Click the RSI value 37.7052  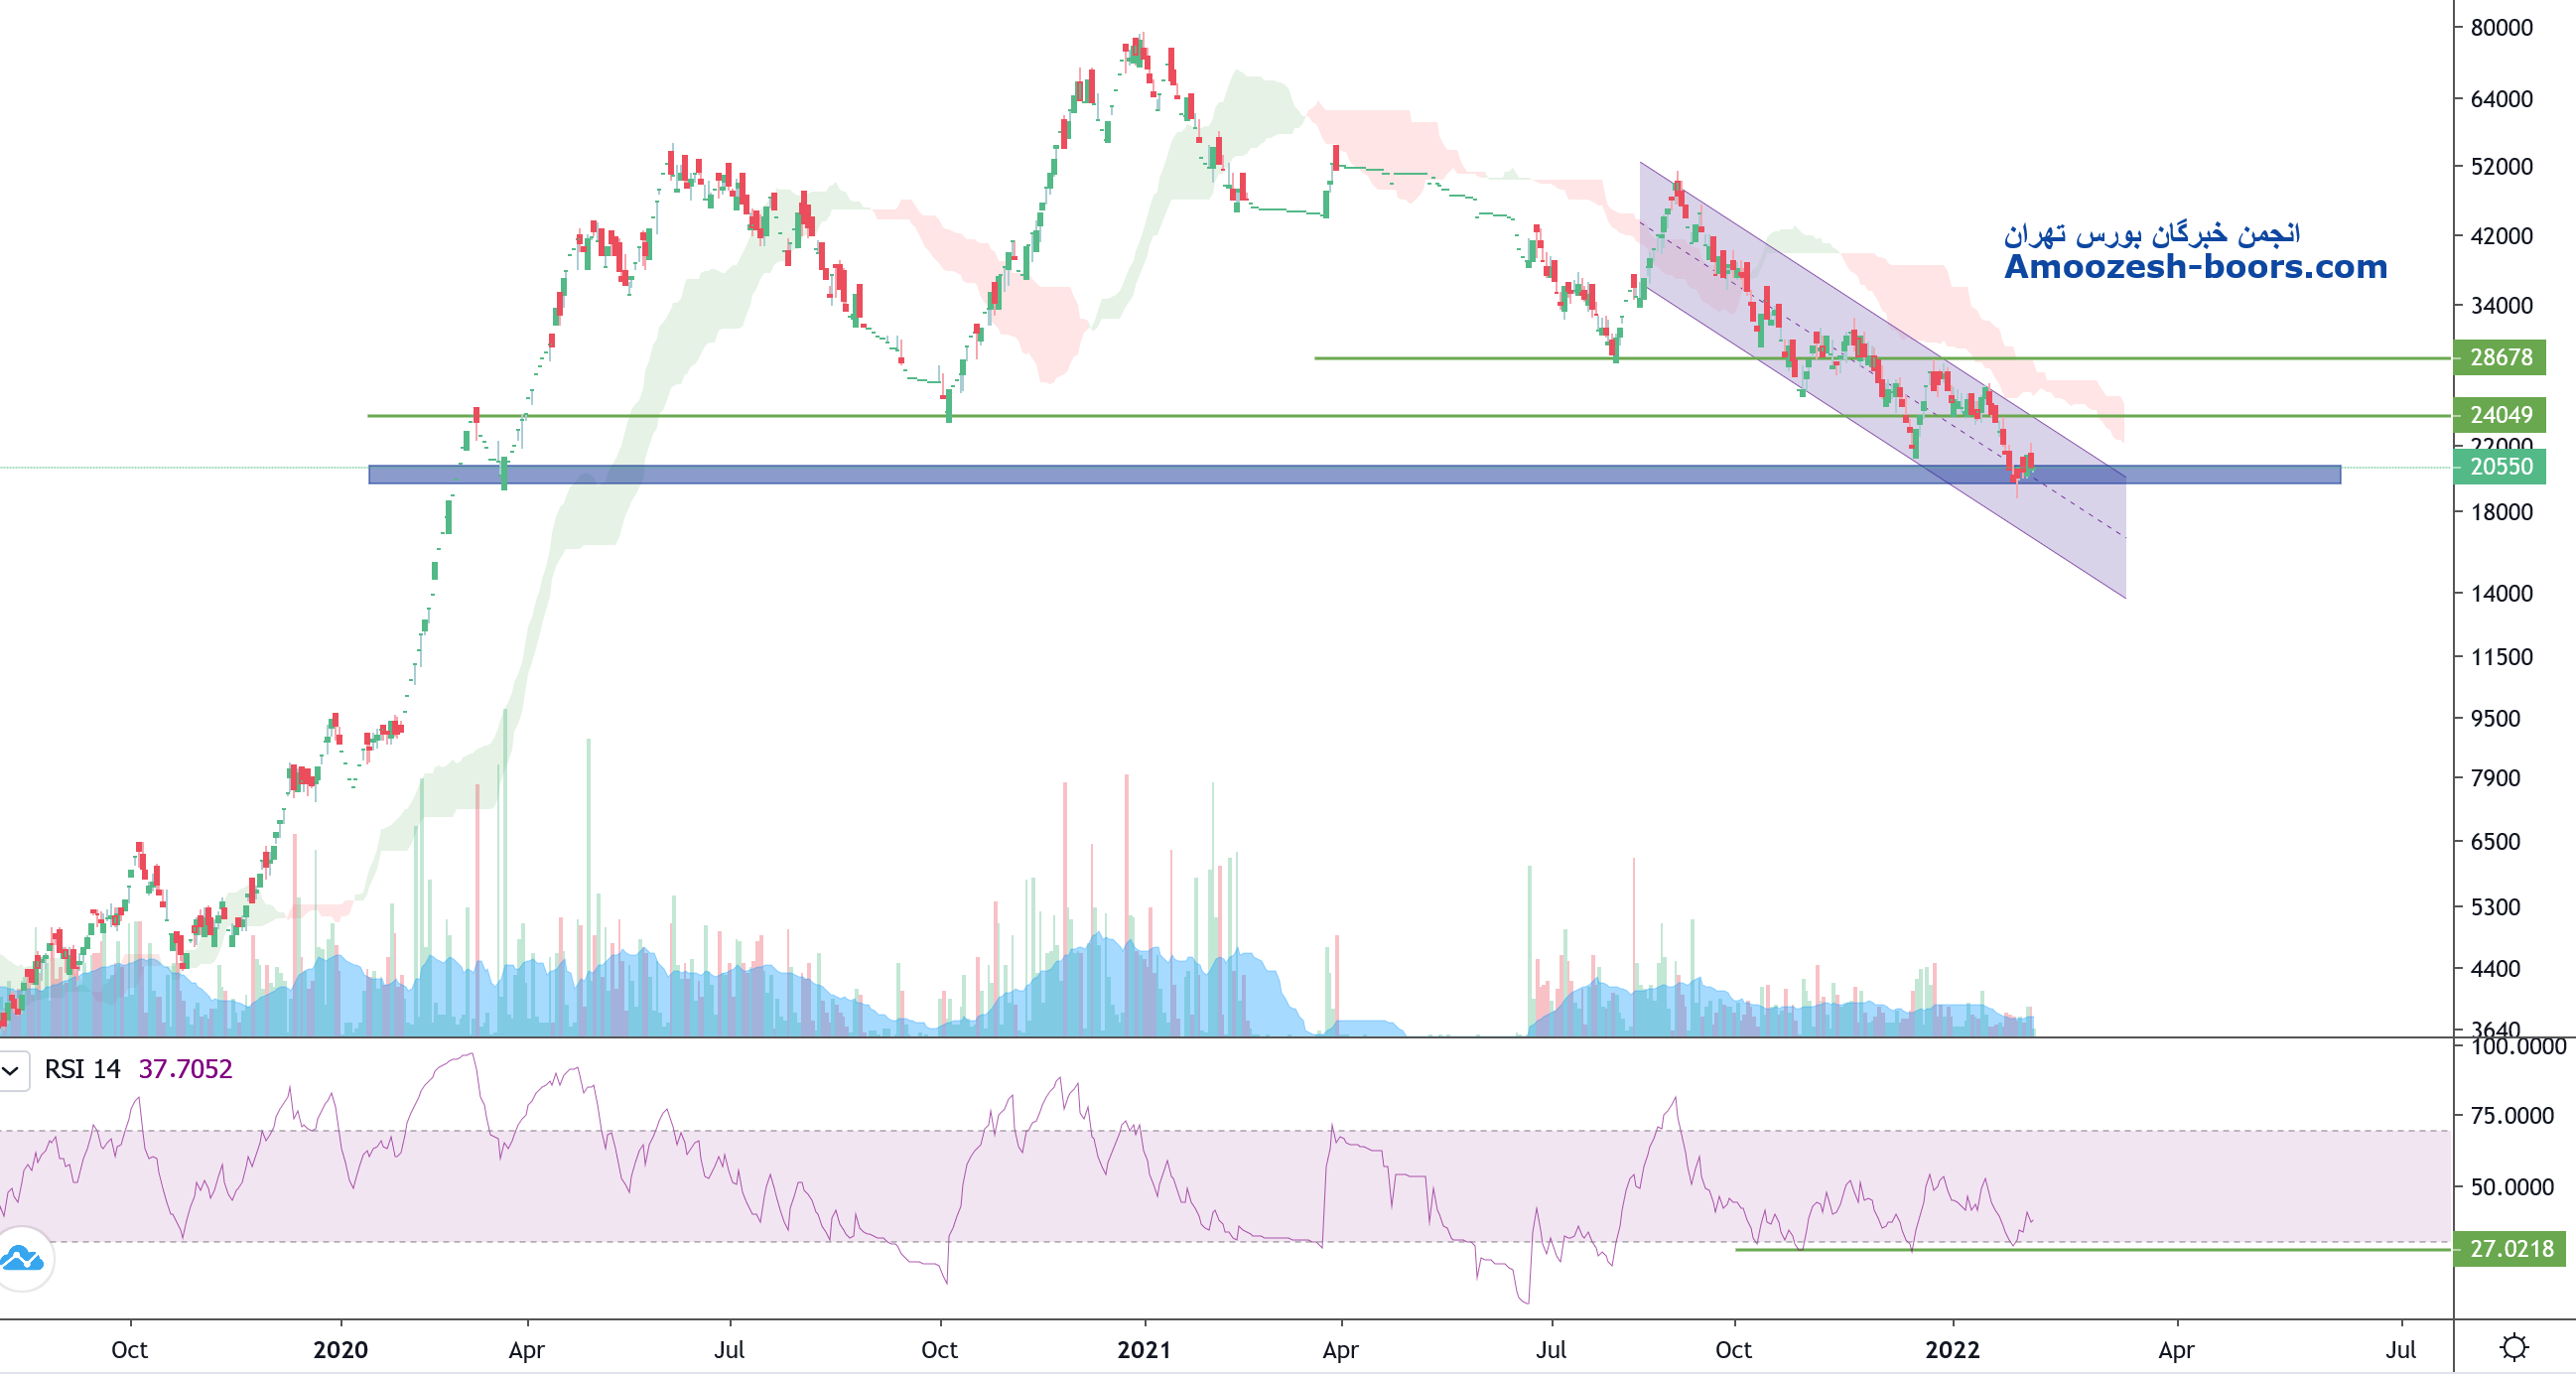[x=185, y=1069]
